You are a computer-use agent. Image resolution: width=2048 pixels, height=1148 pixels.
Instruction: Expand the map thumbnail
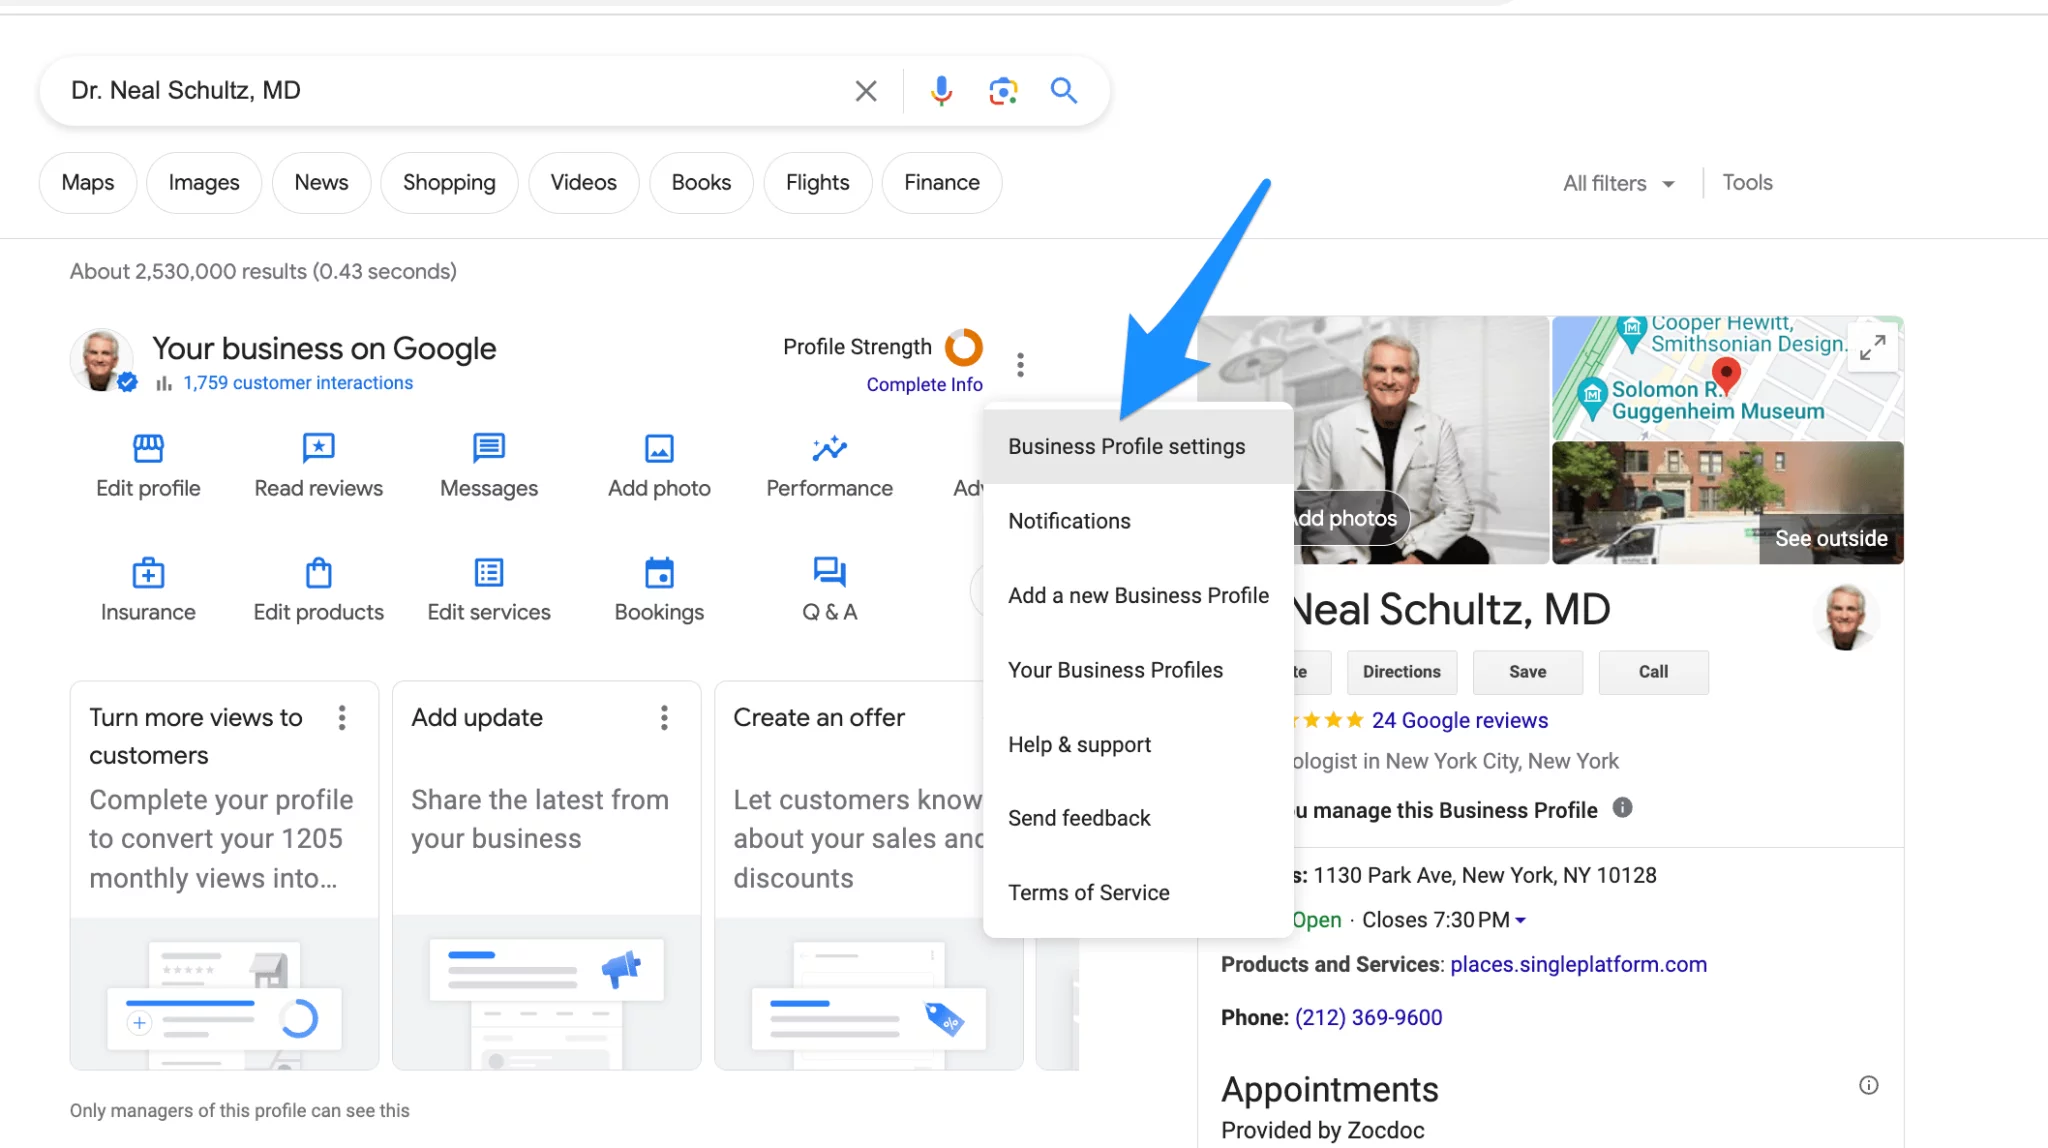click(1872, 347)
